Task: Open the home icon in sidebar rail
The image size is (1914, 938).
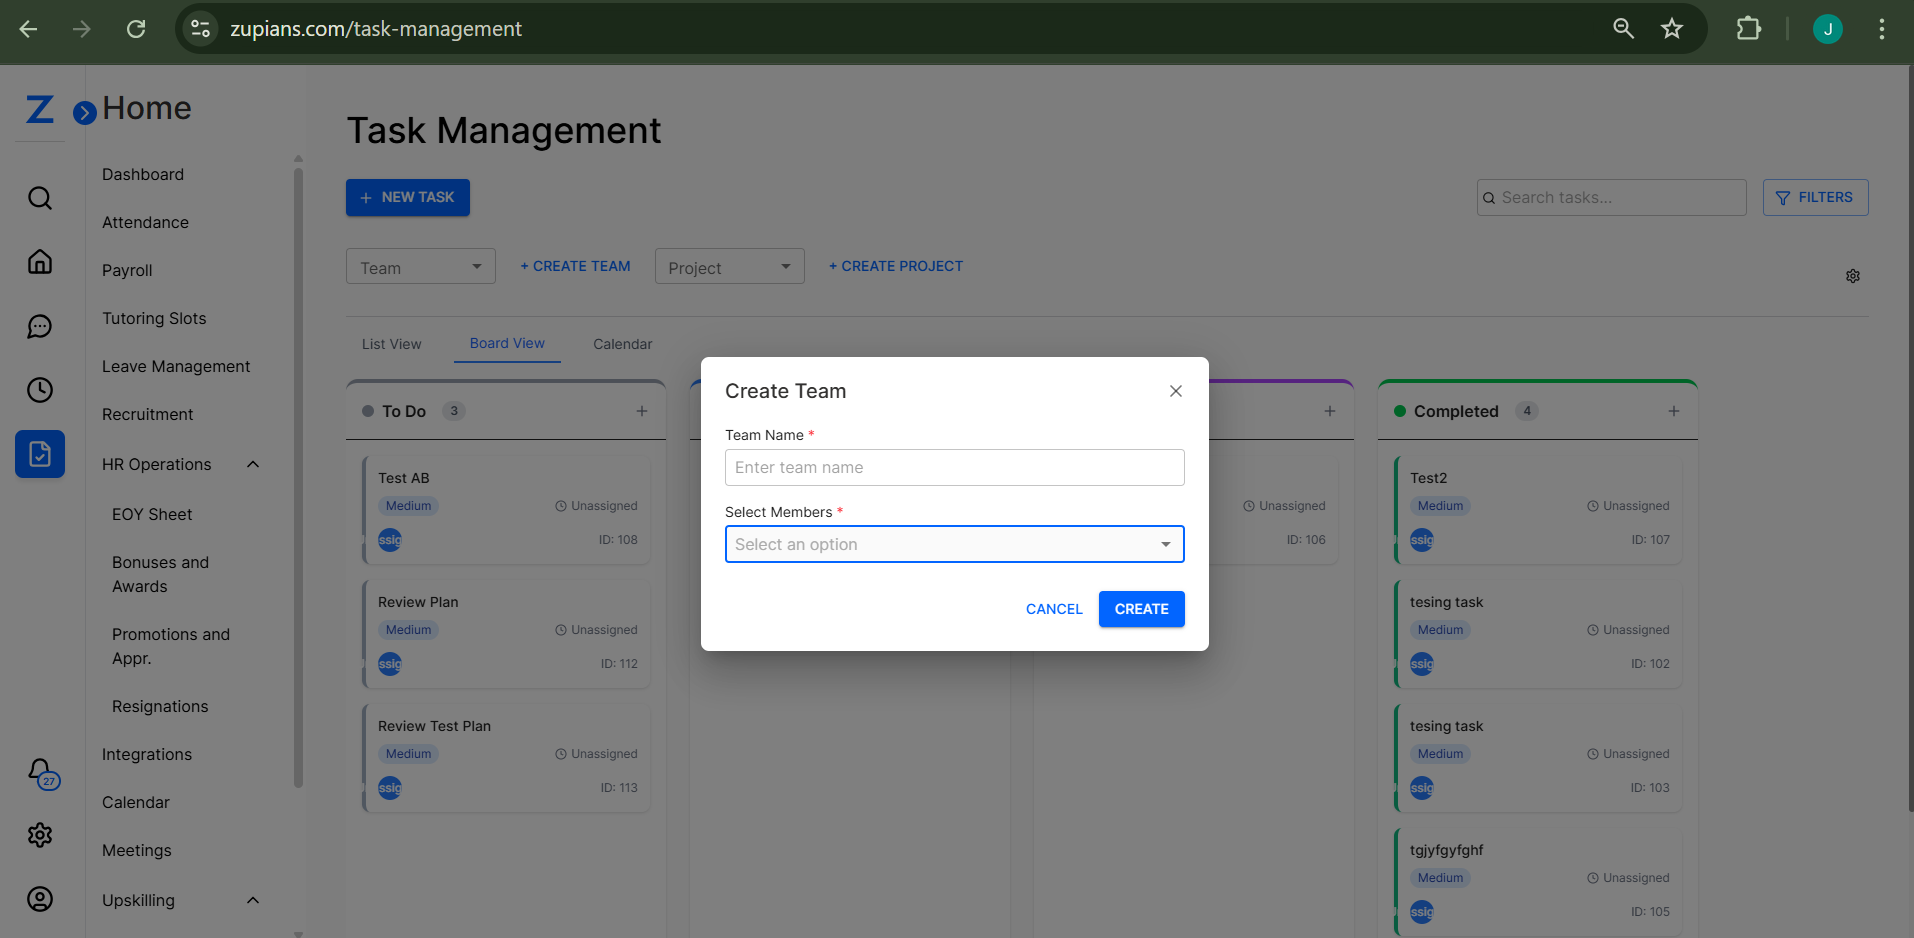Action: [x=40, y=262]
